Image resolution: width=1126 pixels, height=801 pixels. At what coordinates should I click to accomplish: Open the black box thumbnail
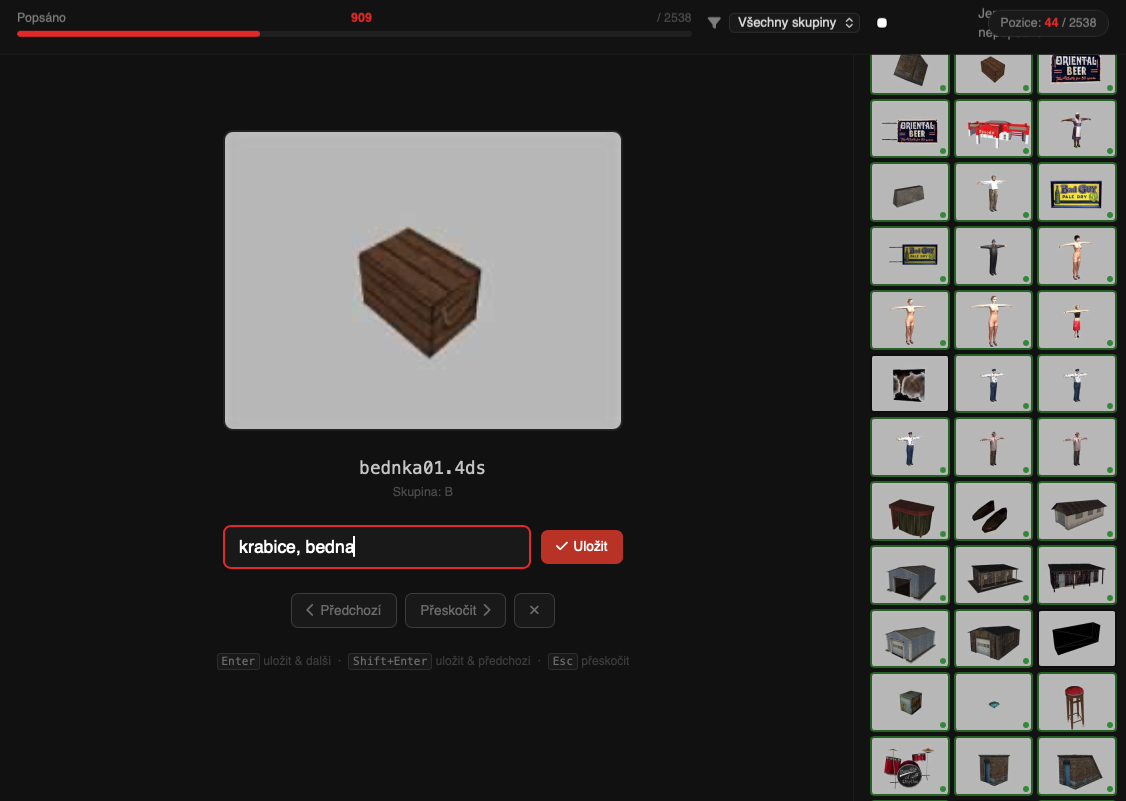click(x=1076, y=639)
